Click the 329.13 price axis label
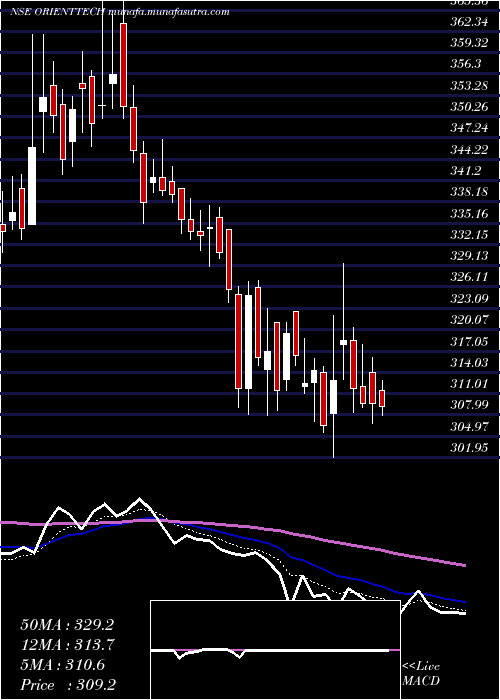The height and width of the screenshot is (700, 500). click(468, 256)
